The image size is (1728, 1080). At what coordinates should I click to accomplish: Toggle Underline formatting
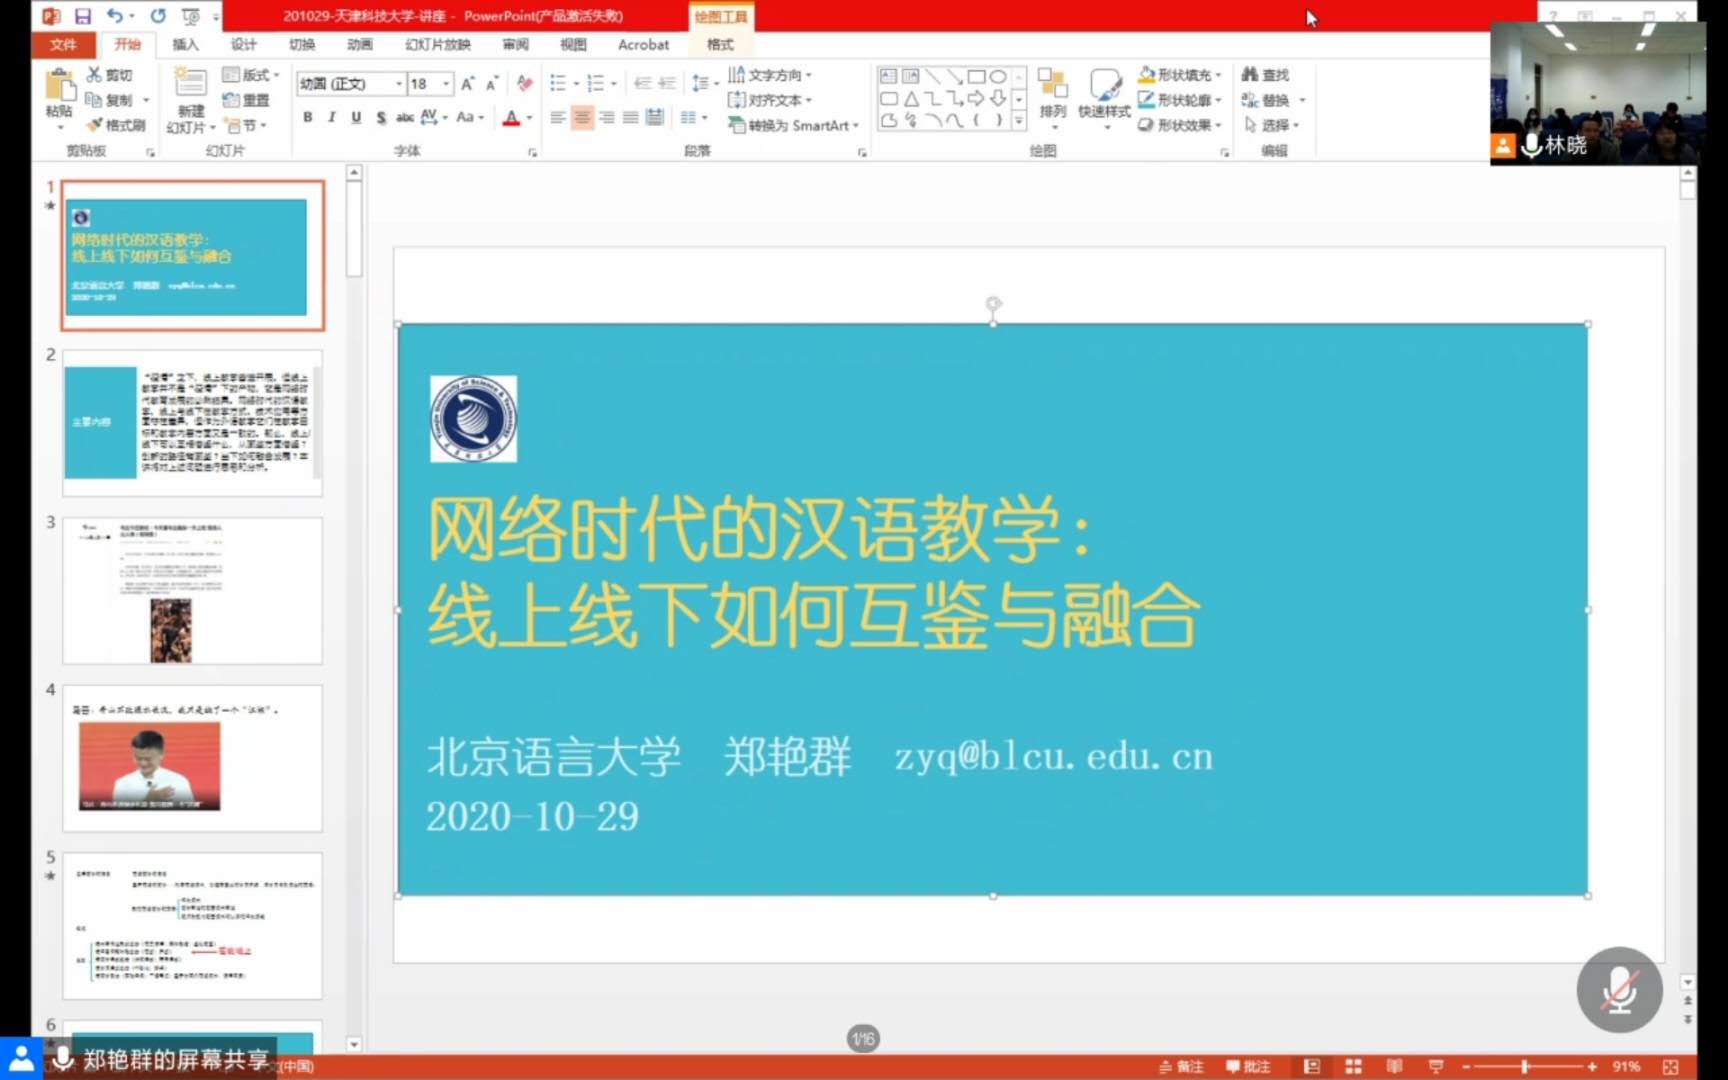click(x=356, y=118)
